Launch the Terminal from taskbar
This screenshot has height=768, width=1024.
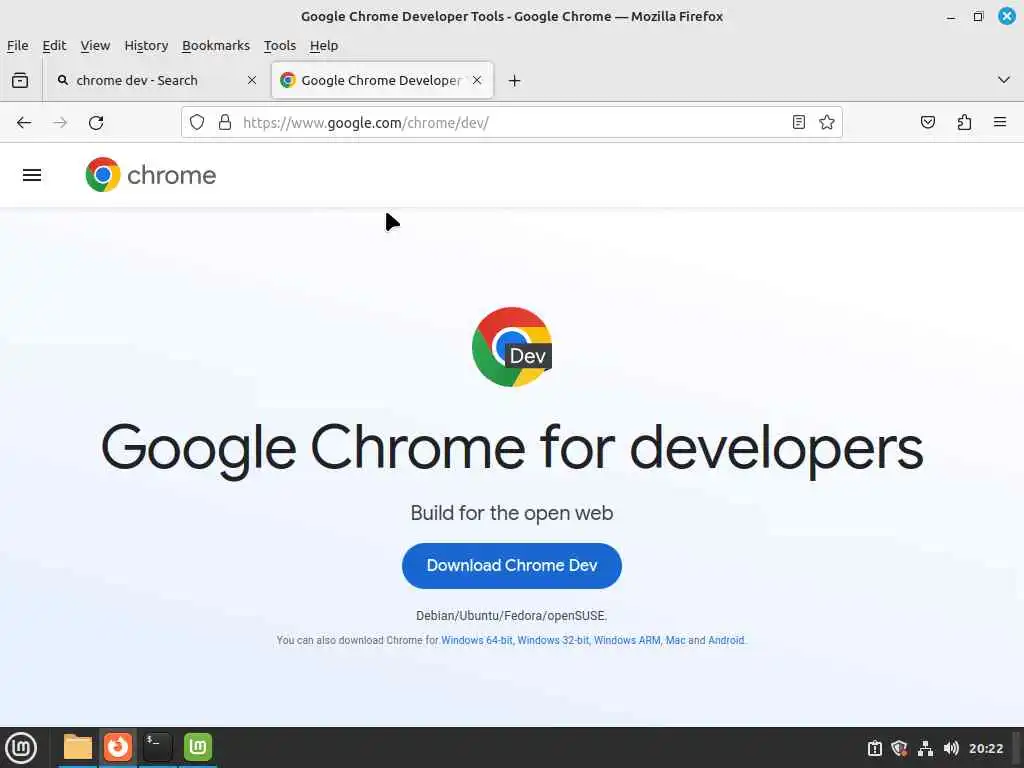click(157, 747)
